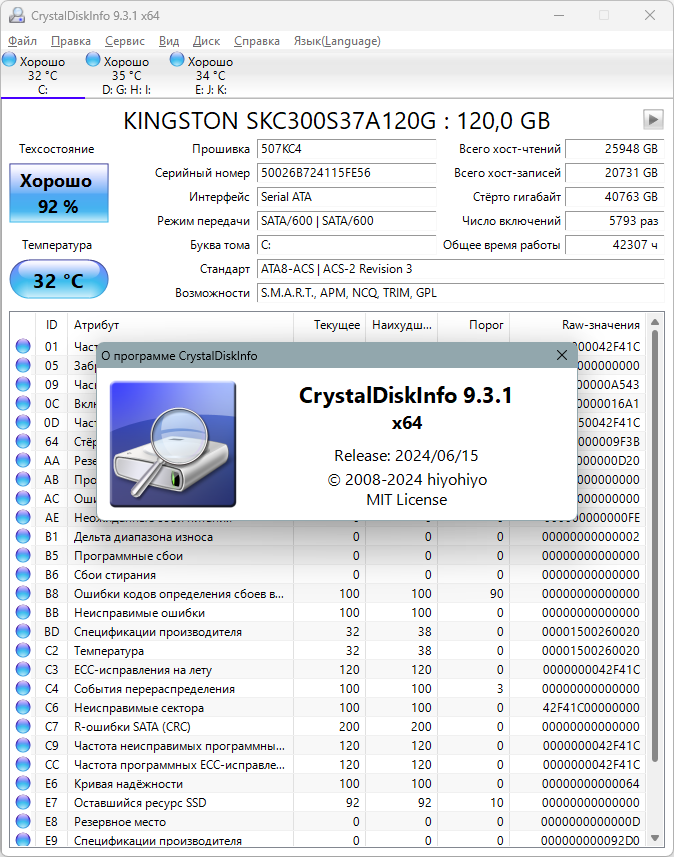
Task: Click the status circle in row E6
Action: pos(23,783)
